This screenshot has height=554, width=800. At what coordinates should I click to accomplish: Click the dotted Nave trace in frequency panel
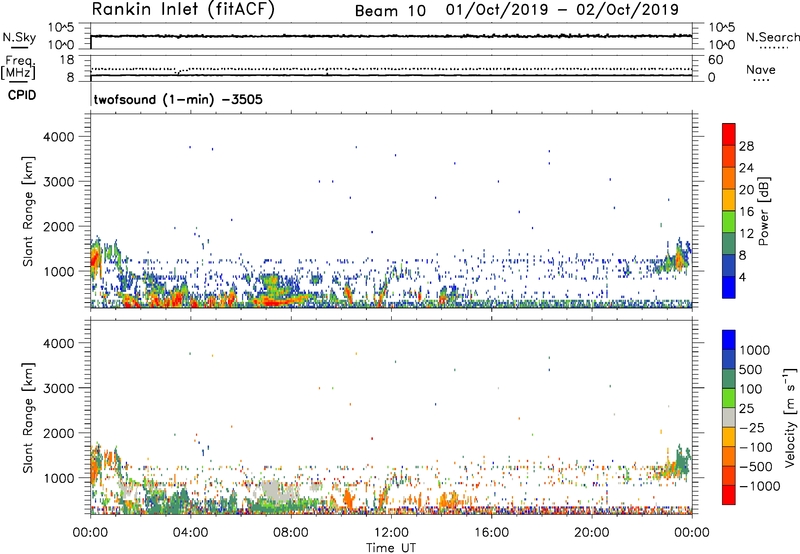pos(391,69)
